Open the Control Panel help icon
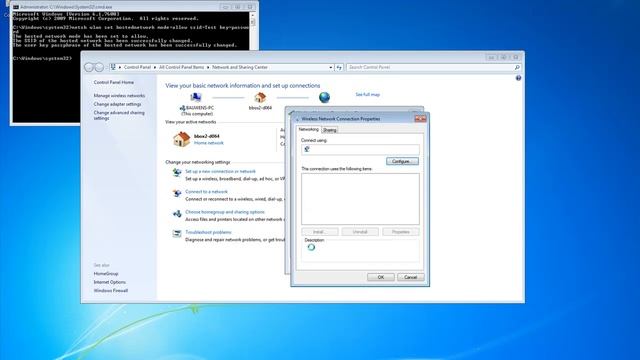This screenshot has height=360, width=640. pyautogui.click(x=518, y=78)
